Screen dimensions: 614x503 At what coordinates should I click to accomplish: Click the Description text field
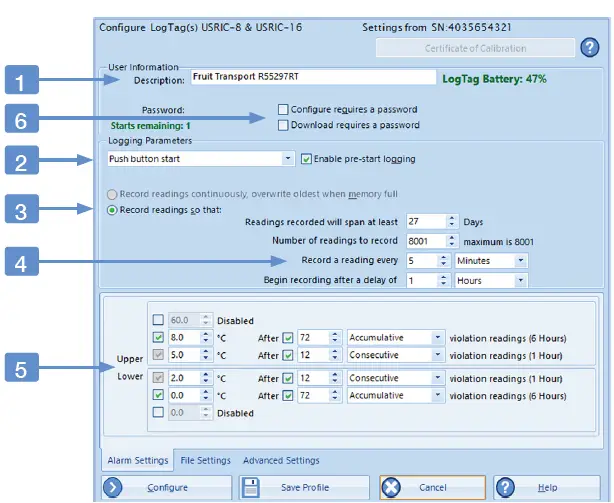(313, 77)
